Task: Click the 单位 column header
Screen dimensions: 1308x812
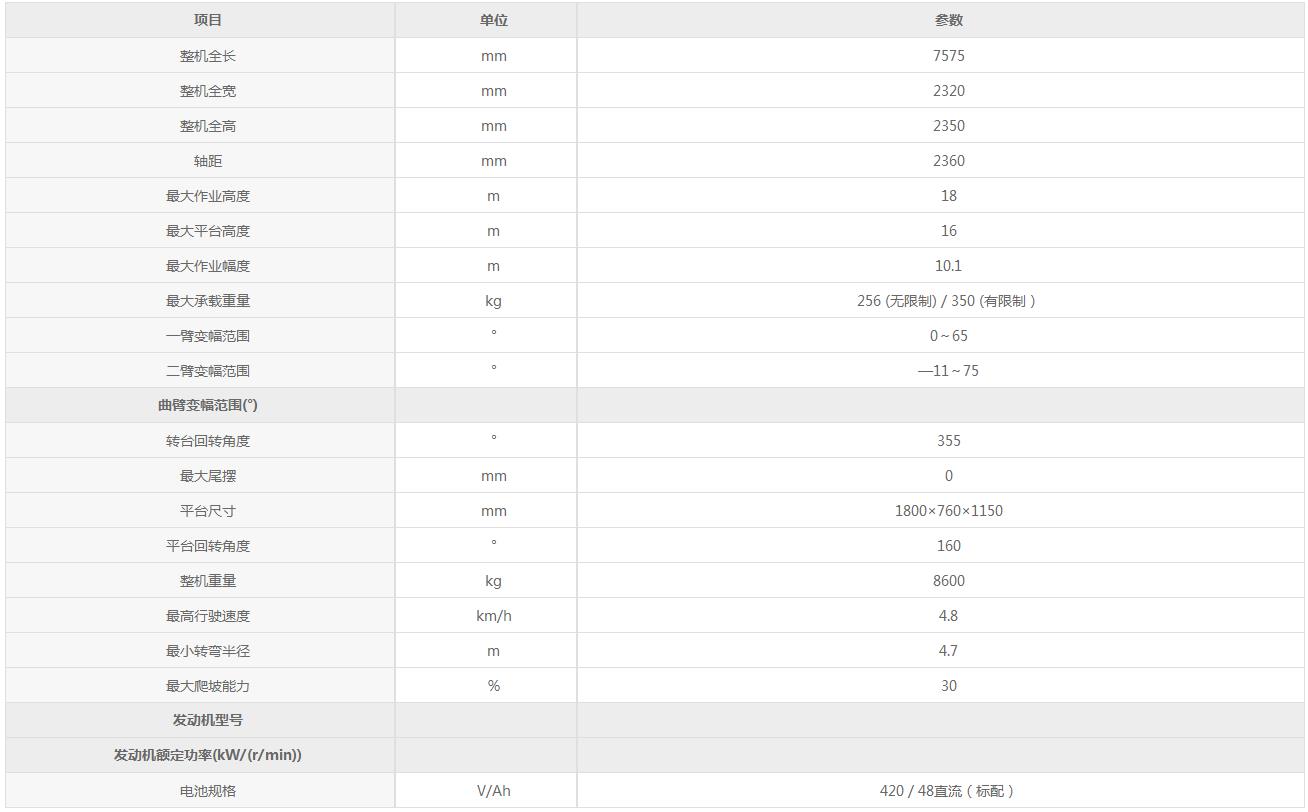Action: click(x=494, y=20)
